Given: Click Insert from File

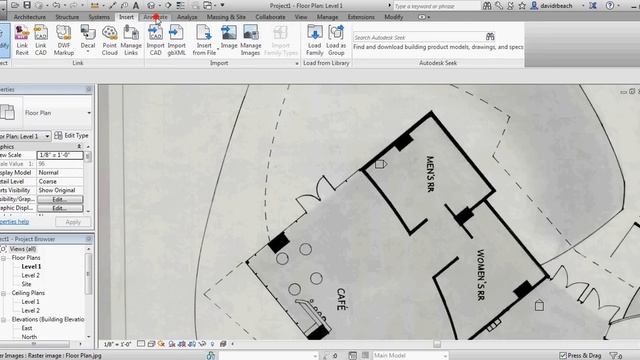Looking at the screenshot, I should point(204,40).
